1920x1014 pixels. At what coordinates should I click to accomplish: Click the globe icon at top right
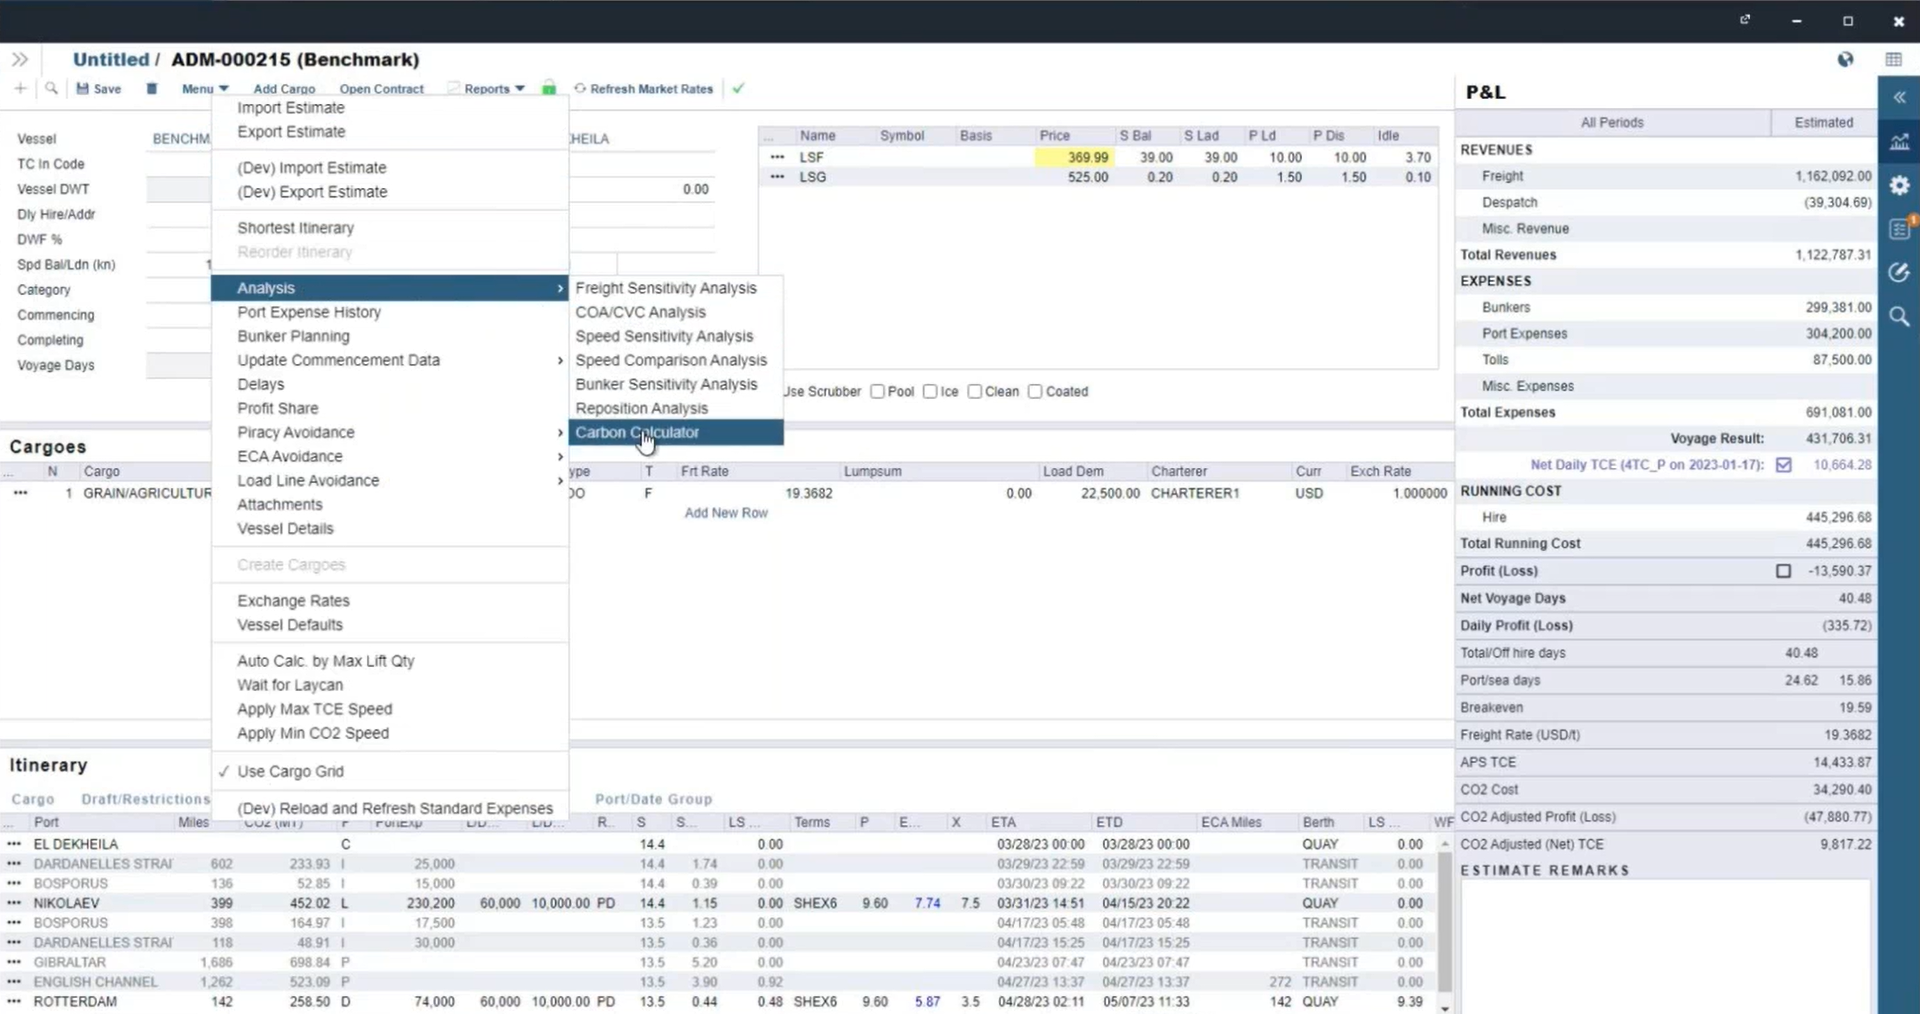click(x=1845, y=60)
